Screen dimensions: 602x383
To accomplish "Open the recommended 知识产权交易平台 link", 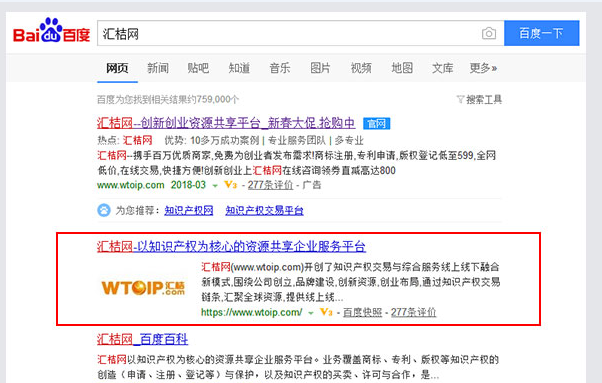I will (264, 210).
